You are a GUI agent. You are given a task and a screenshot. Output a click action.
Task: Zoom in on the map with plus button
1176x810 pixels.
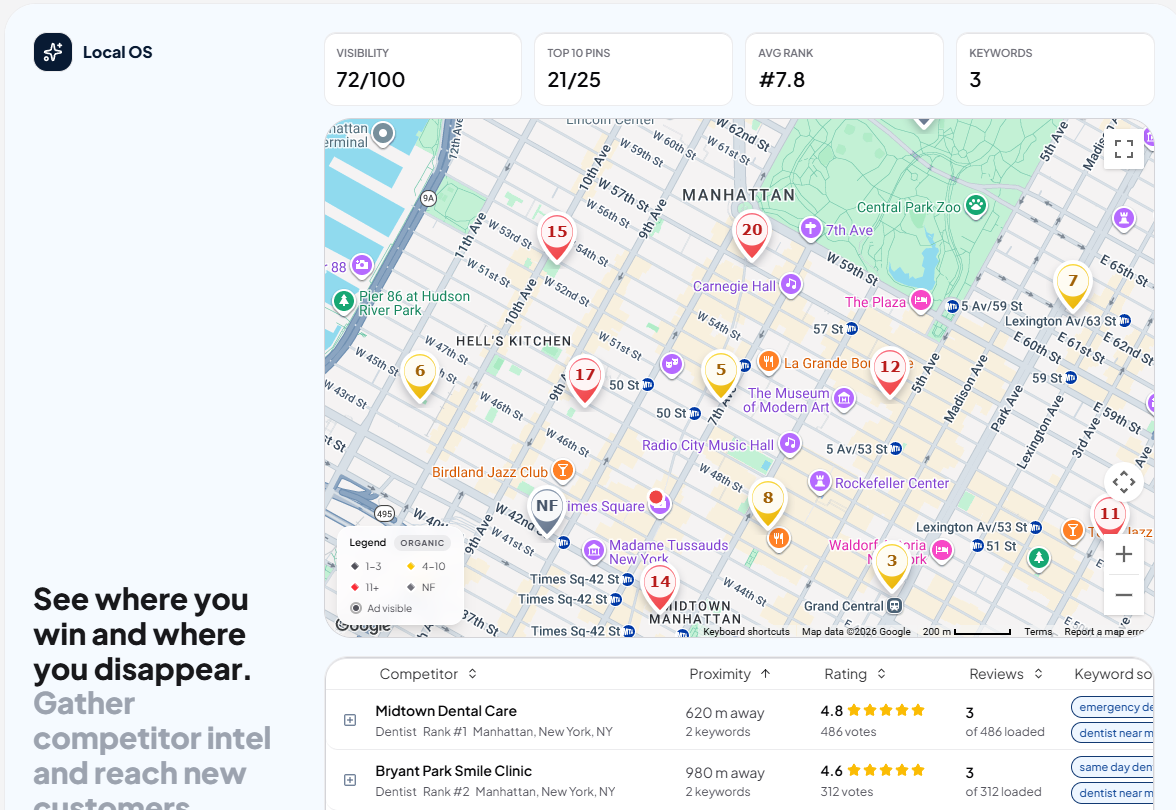1124,554
